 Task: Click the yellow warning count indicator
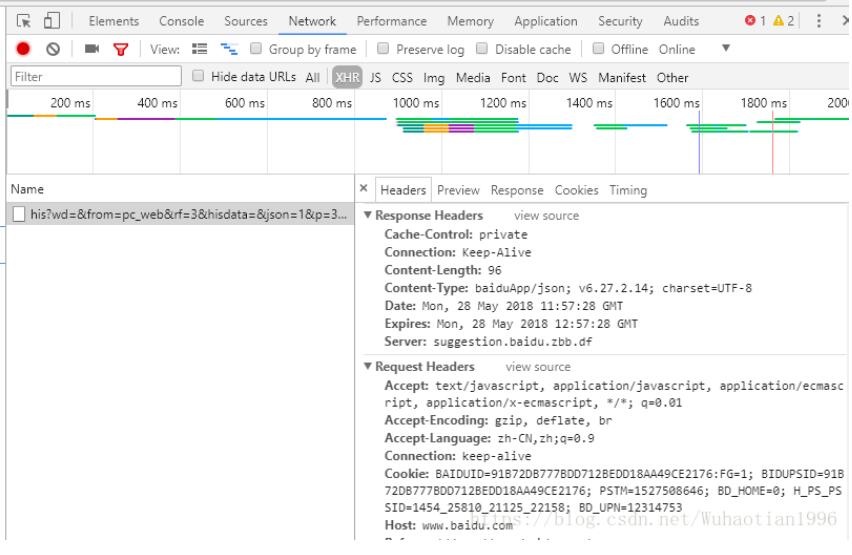click(784, 21)
